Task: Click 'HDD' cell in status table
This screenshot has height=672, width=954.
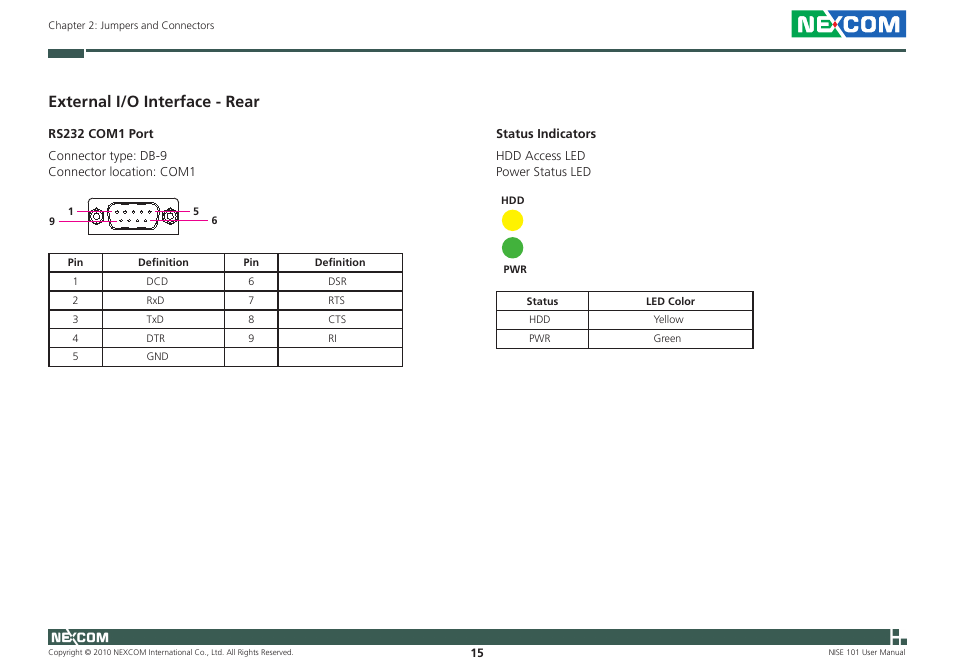Action: coord(542,320)
